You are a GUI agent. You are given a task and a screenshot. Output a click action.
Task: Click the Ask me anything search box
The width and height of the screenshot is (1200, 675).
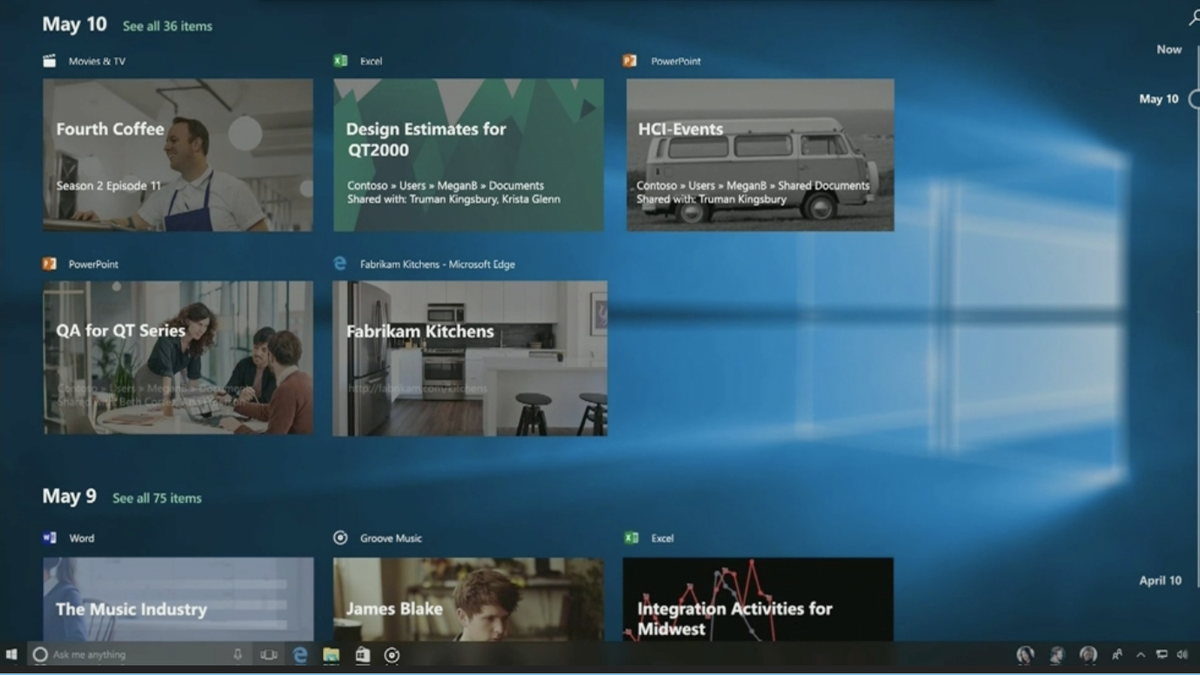coord(130,655)
